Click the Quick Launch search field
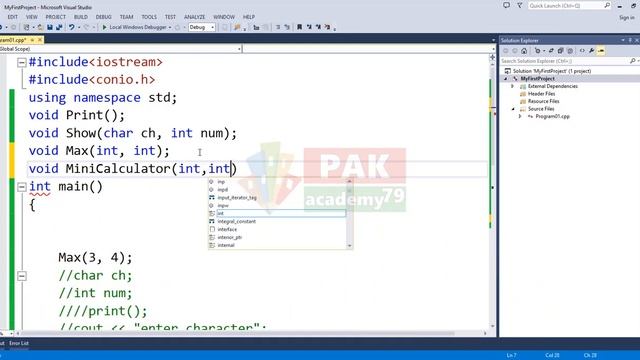This screenshot has width=640, height=360. coord(570,6)
